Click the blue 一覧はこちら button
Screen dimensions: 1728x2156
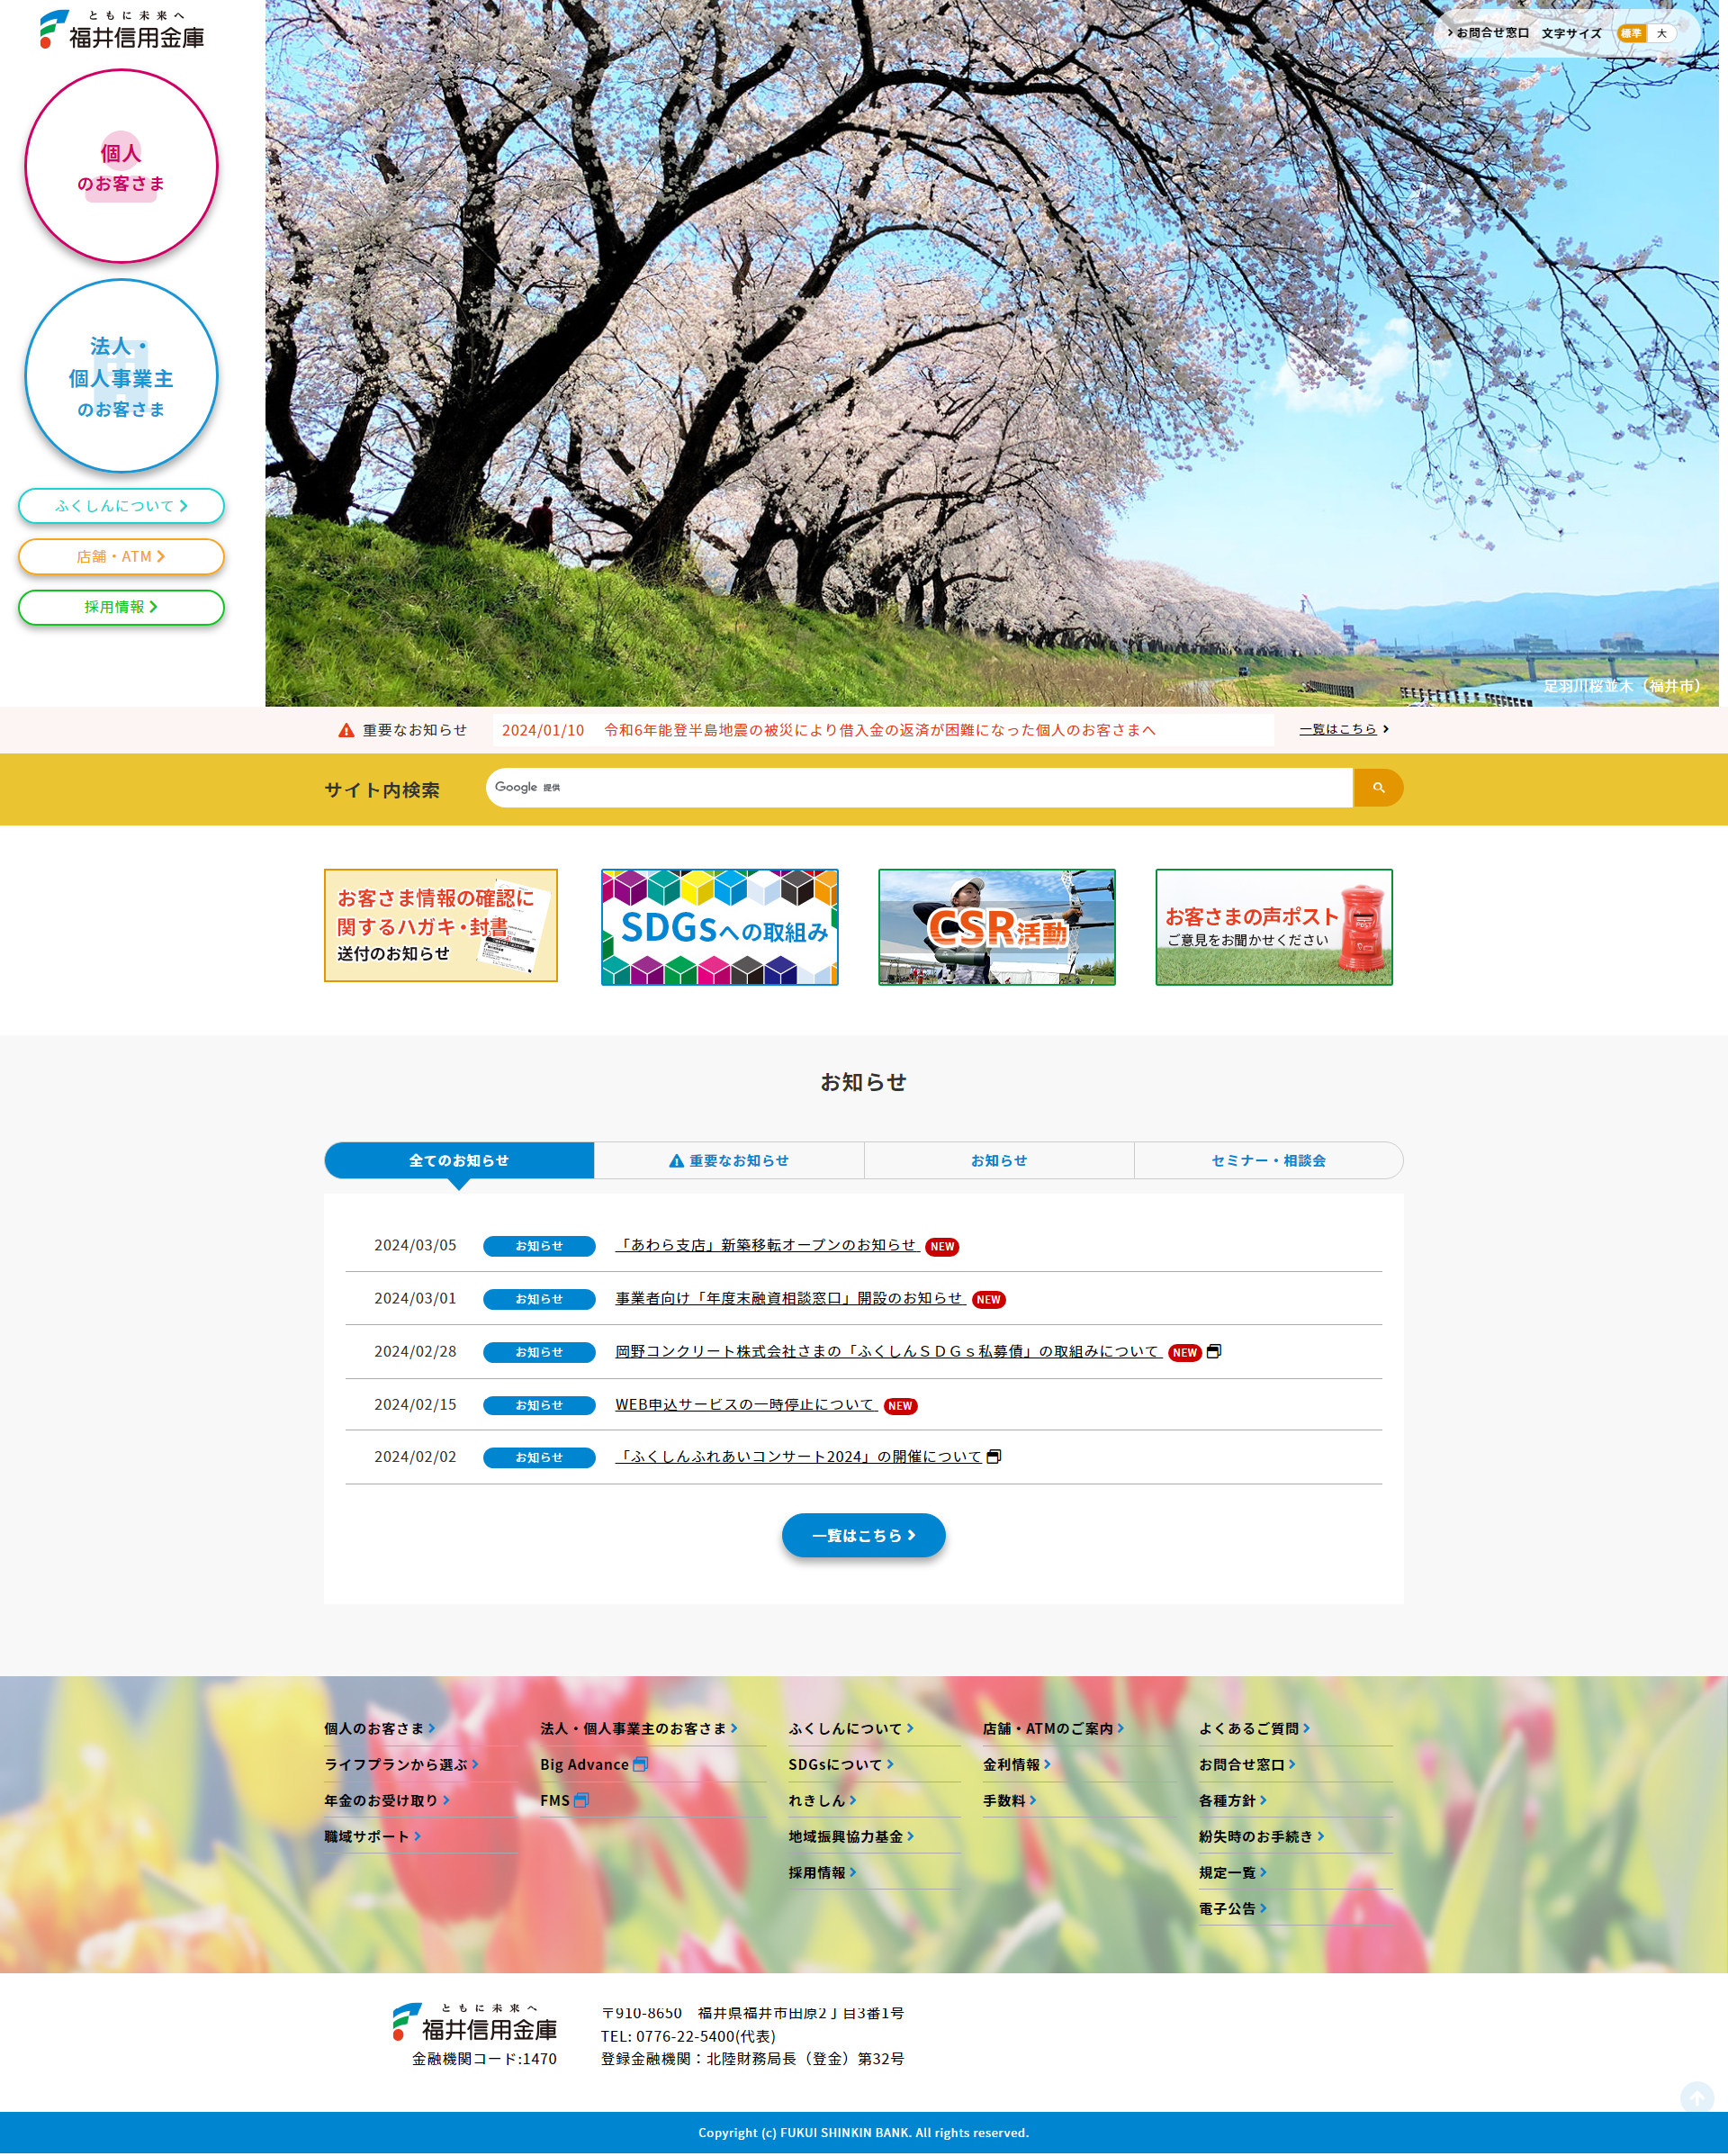863,1535
